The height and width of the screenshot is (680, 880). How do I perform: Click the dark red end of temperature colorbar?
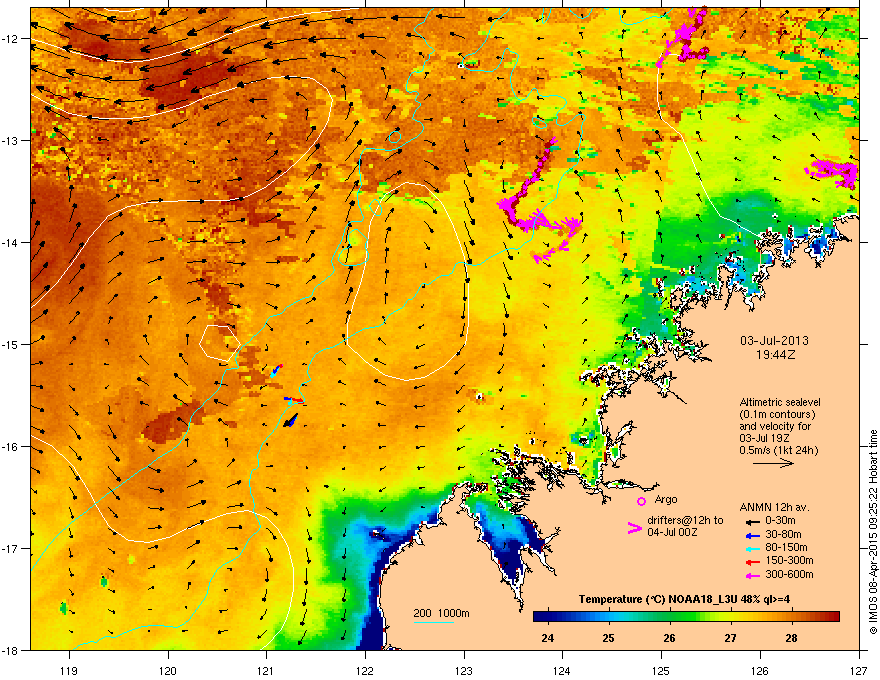[x=833, y=617]
